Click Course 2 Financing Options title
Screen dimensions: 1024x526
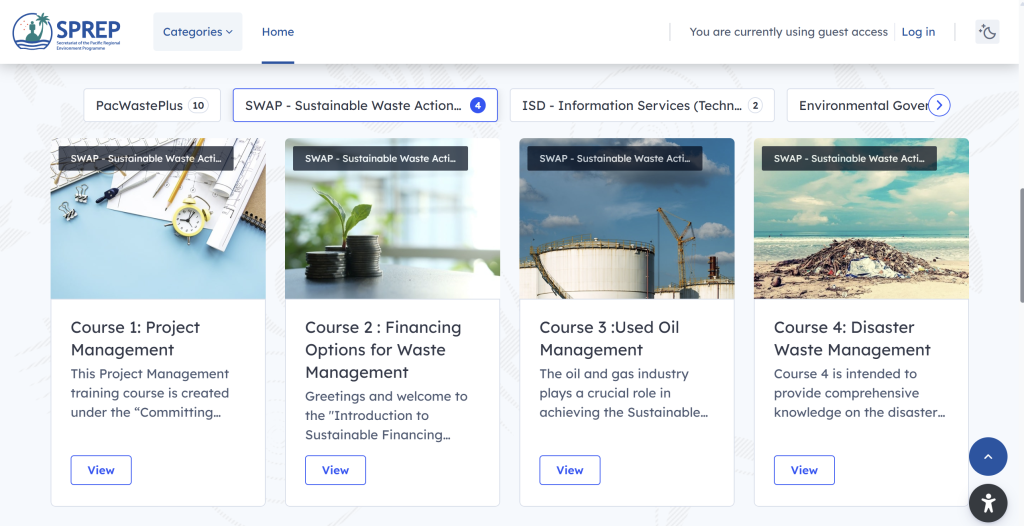coord(383,349)
